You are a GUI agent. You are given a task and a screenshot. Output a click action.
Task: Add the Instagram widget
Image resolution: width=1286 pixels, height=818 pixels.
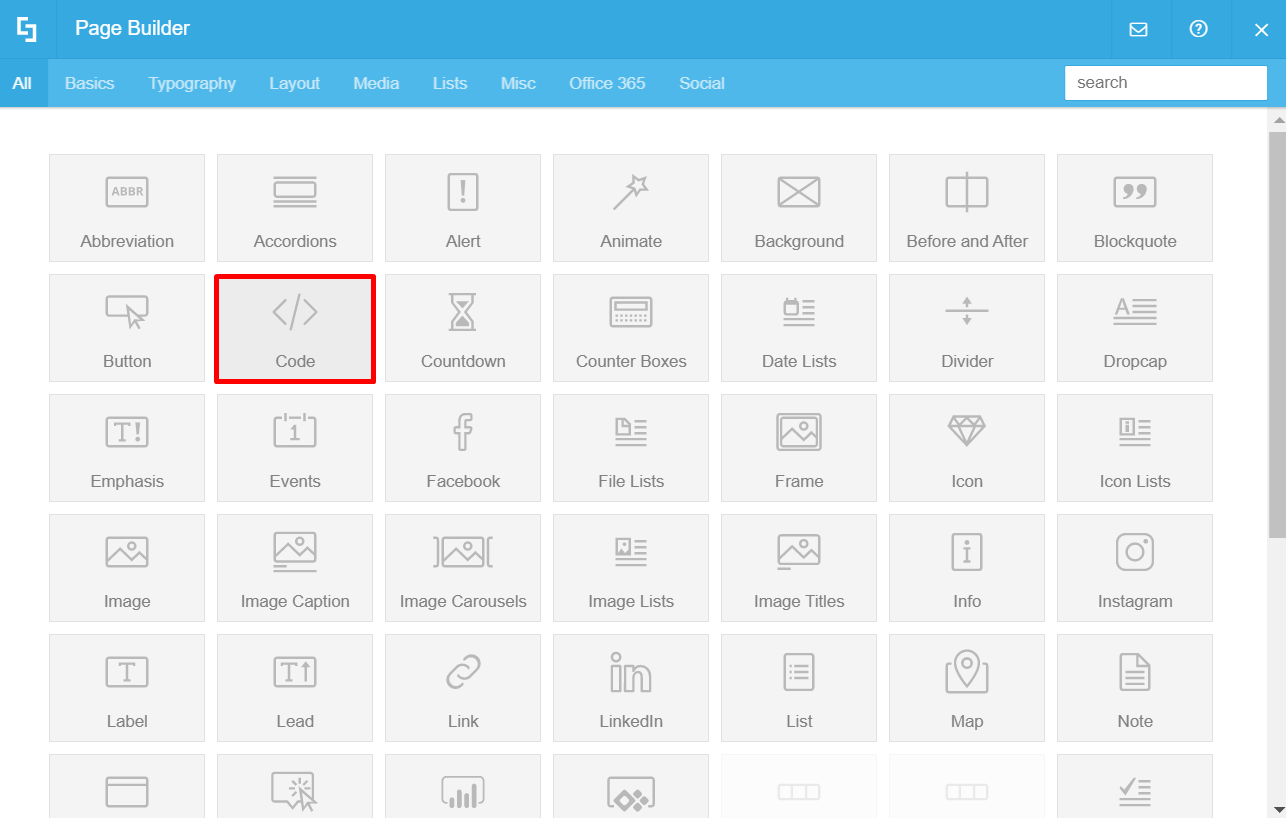click(1134, 568)
